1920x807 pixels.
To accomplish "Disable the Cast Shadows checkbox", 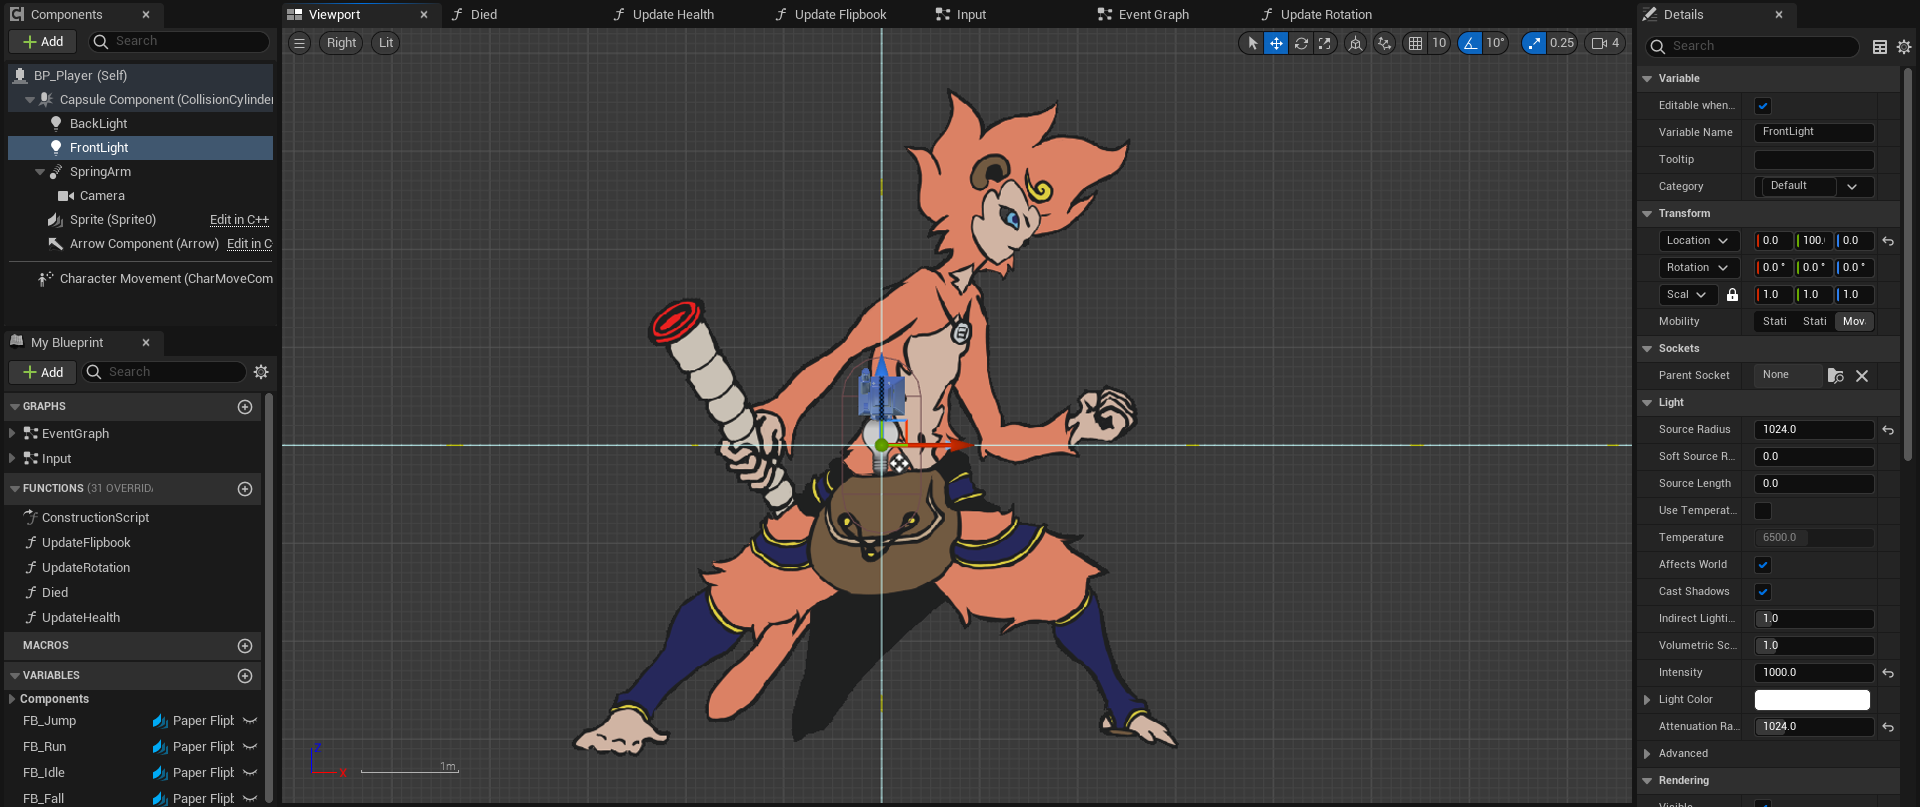I will (x=1763, y=592).
